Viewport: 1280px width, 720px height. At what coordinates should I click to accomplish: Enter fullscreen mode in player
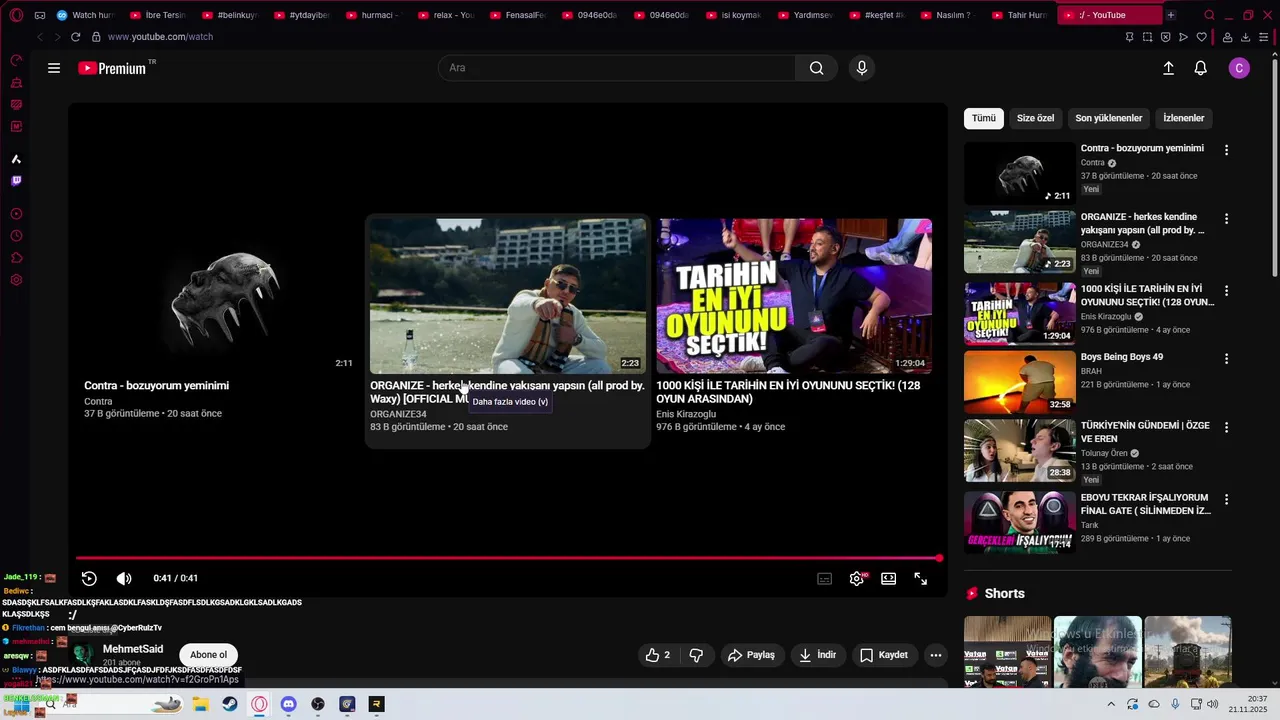tap(921, 578)
